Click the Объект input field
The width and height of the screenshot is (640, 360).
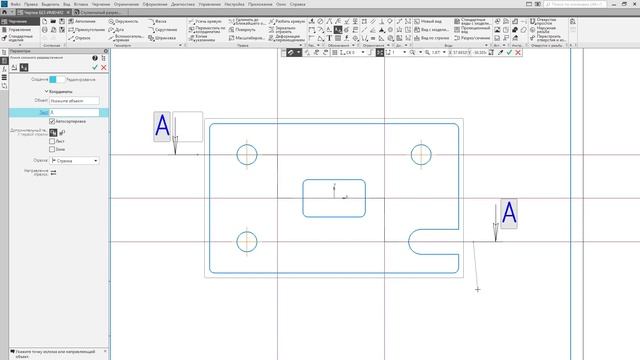(x=74, y=100)
